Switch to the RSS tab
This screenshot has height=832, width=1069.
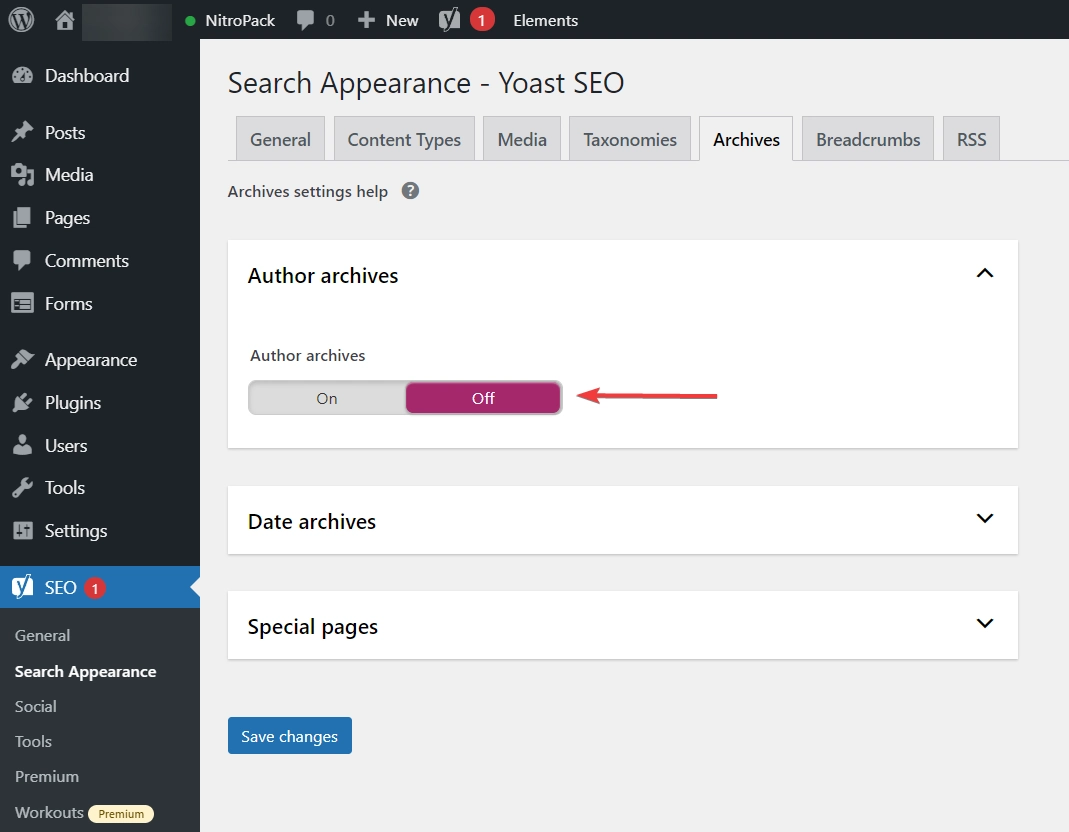(972, 139)
